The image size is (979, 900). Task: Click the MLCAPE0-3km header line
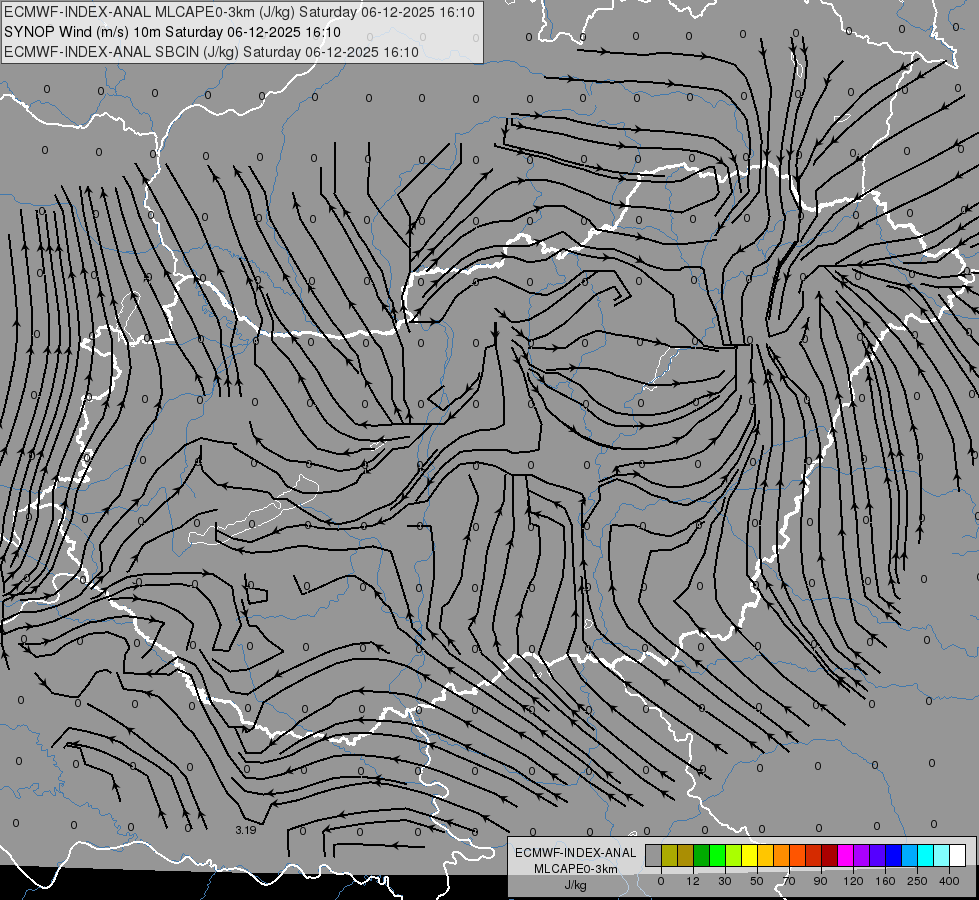click(x=239, y=12)
